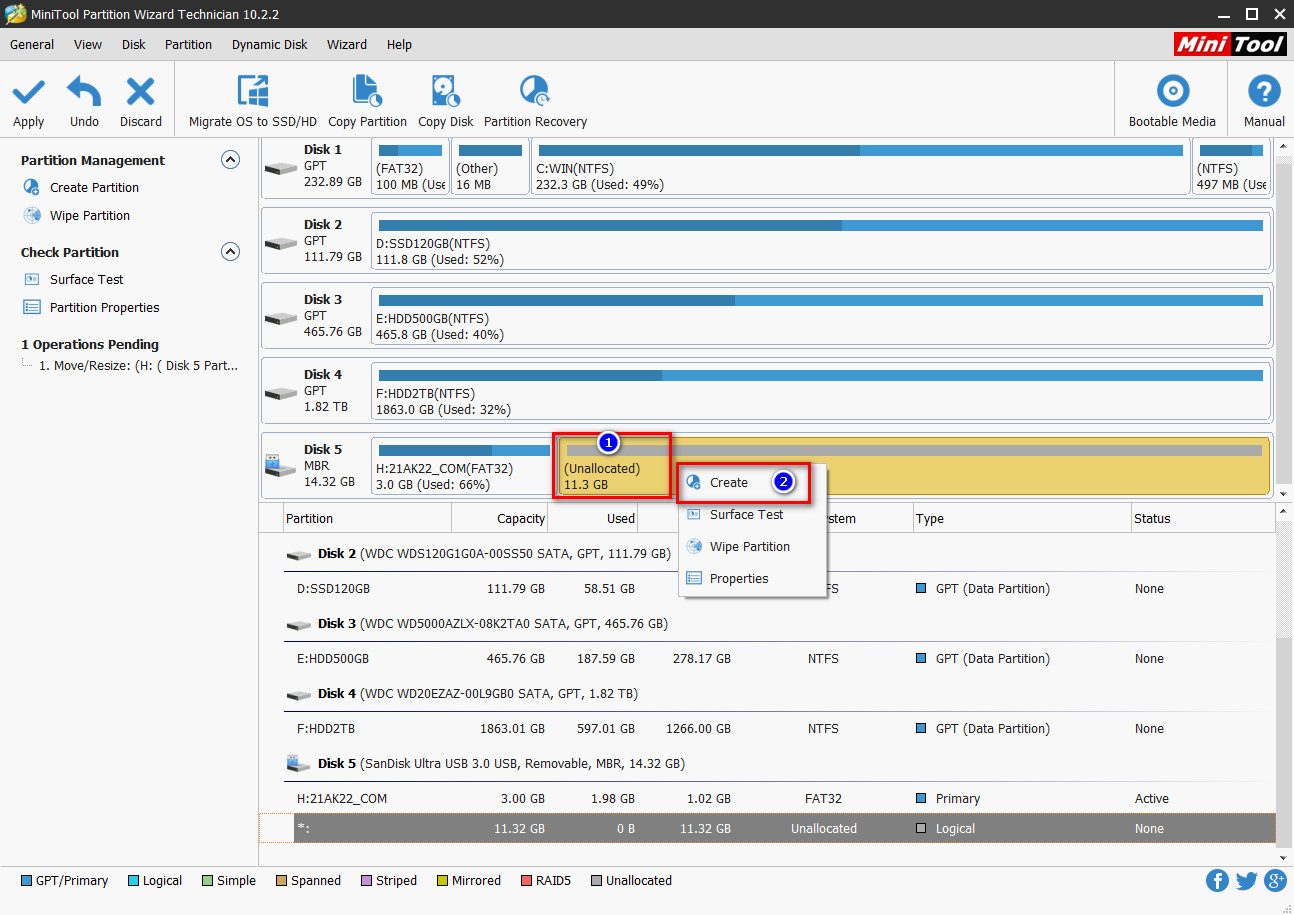Viewport: 1294px width, 915px height.
Task: Select the Disk 3 drive icon
Action: pos(280,318)
